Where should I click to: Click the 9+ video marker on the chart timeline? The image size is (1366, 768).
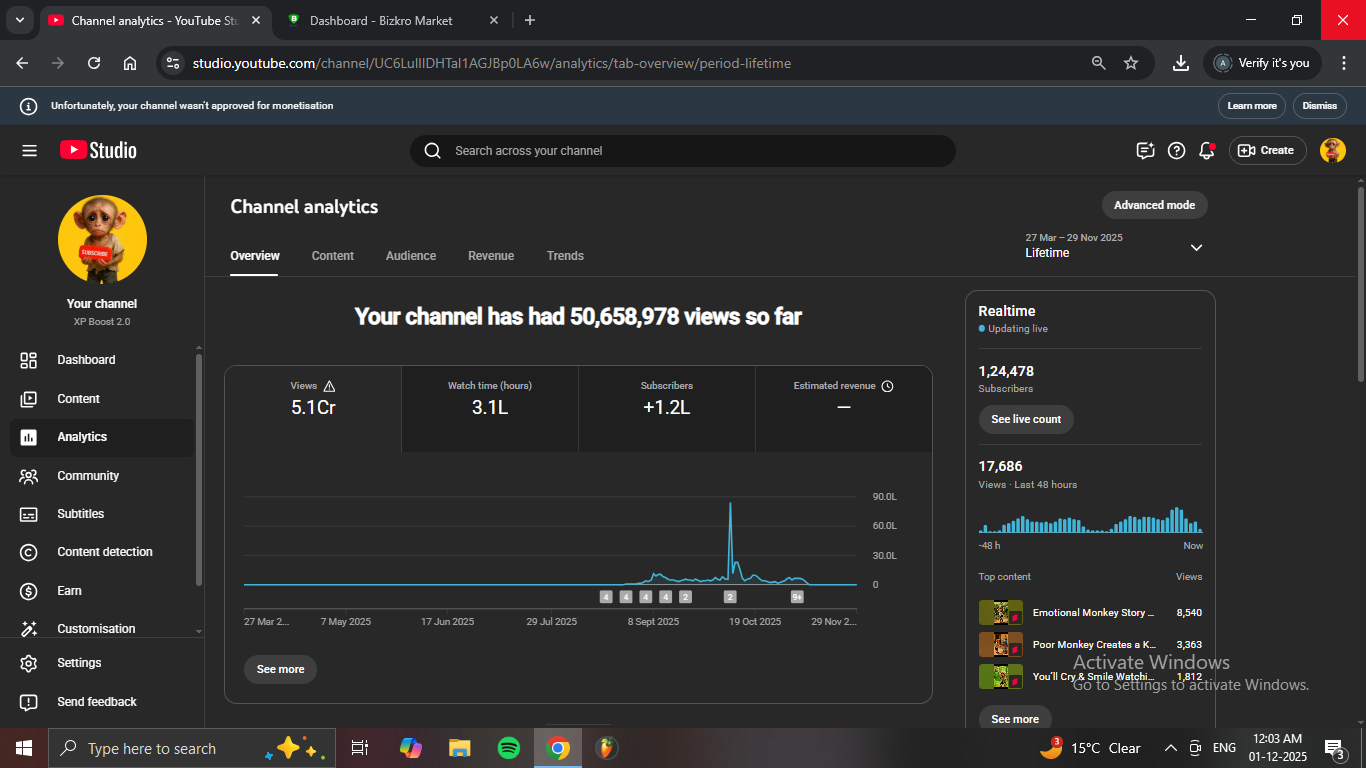(x=797, y=597)
